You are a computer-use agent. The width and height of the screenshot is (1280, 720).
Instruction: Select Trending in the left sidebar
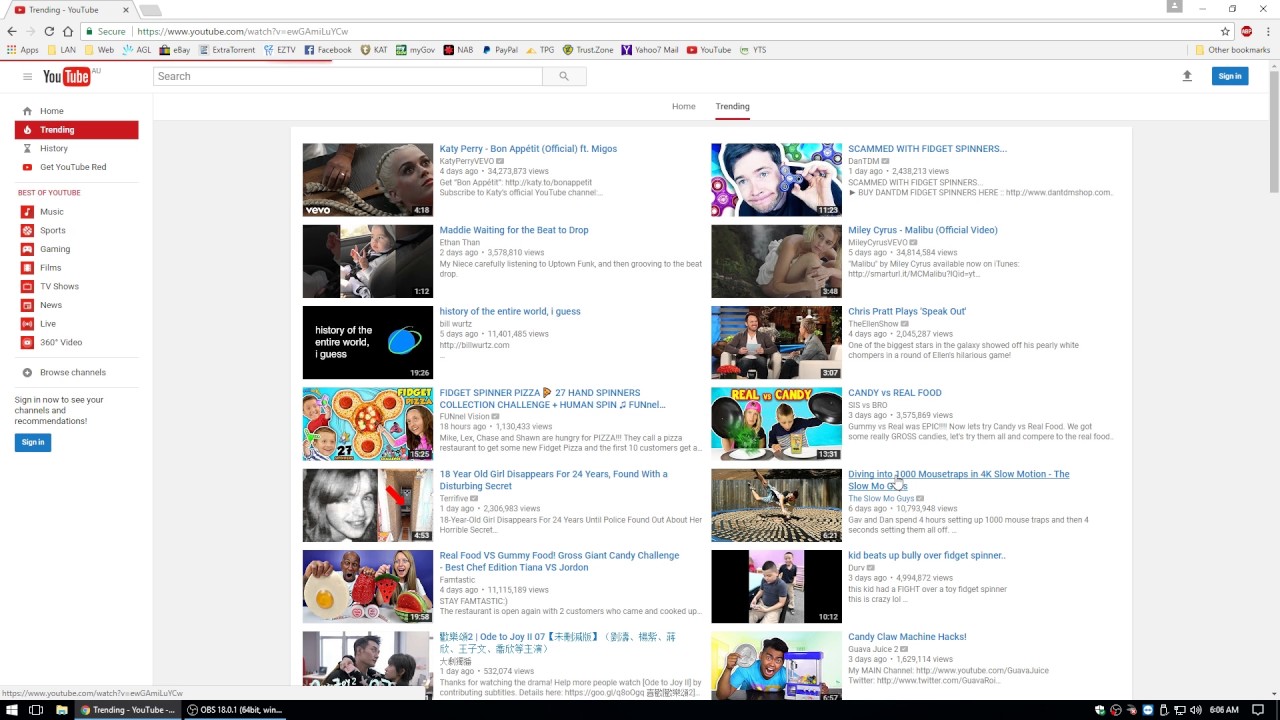(x=76, y=130)
